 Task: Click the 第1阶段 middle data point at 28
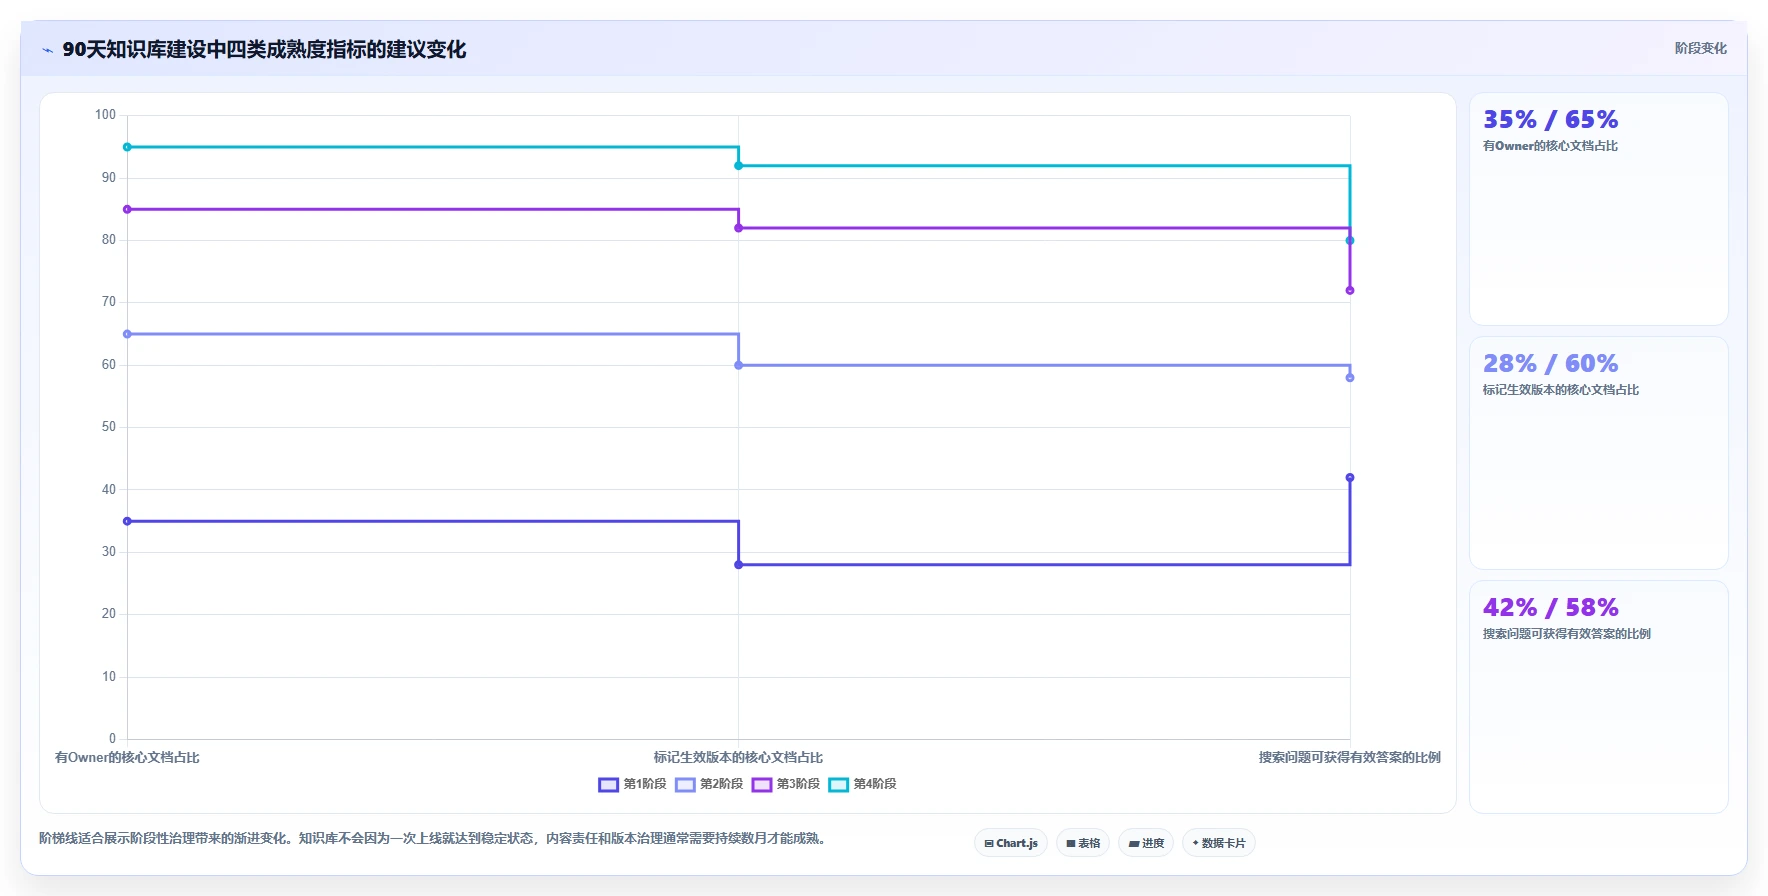coord(739,565)
